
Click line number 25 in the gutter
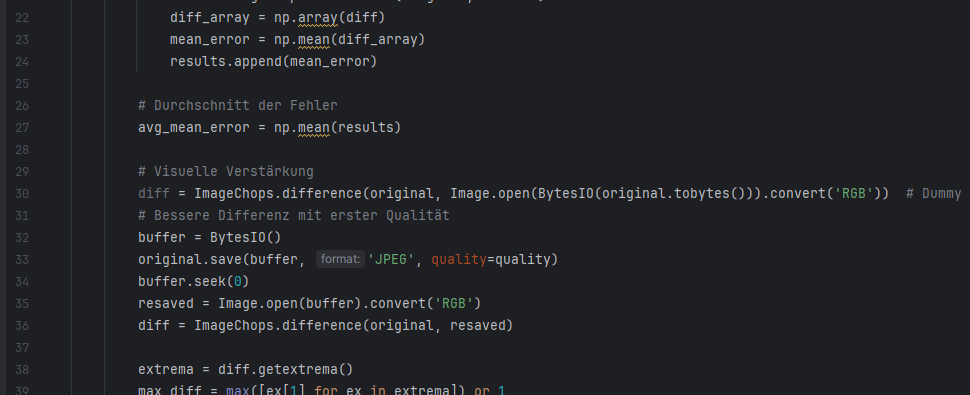coord(21,83)
